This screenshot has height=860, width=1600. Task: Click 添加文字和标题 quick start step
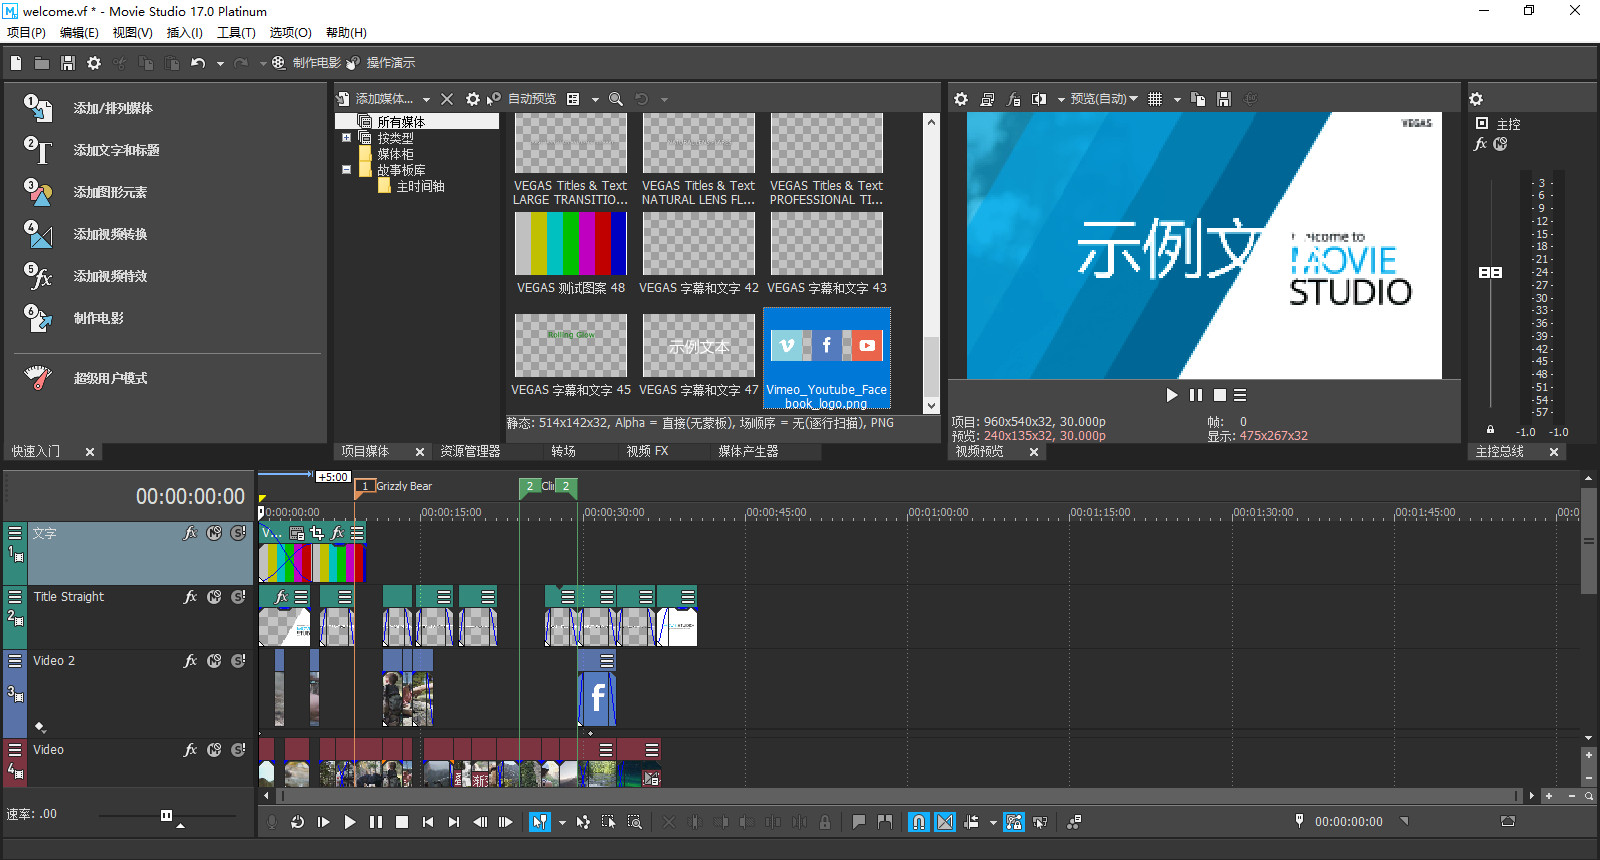(x=116, y=150)
